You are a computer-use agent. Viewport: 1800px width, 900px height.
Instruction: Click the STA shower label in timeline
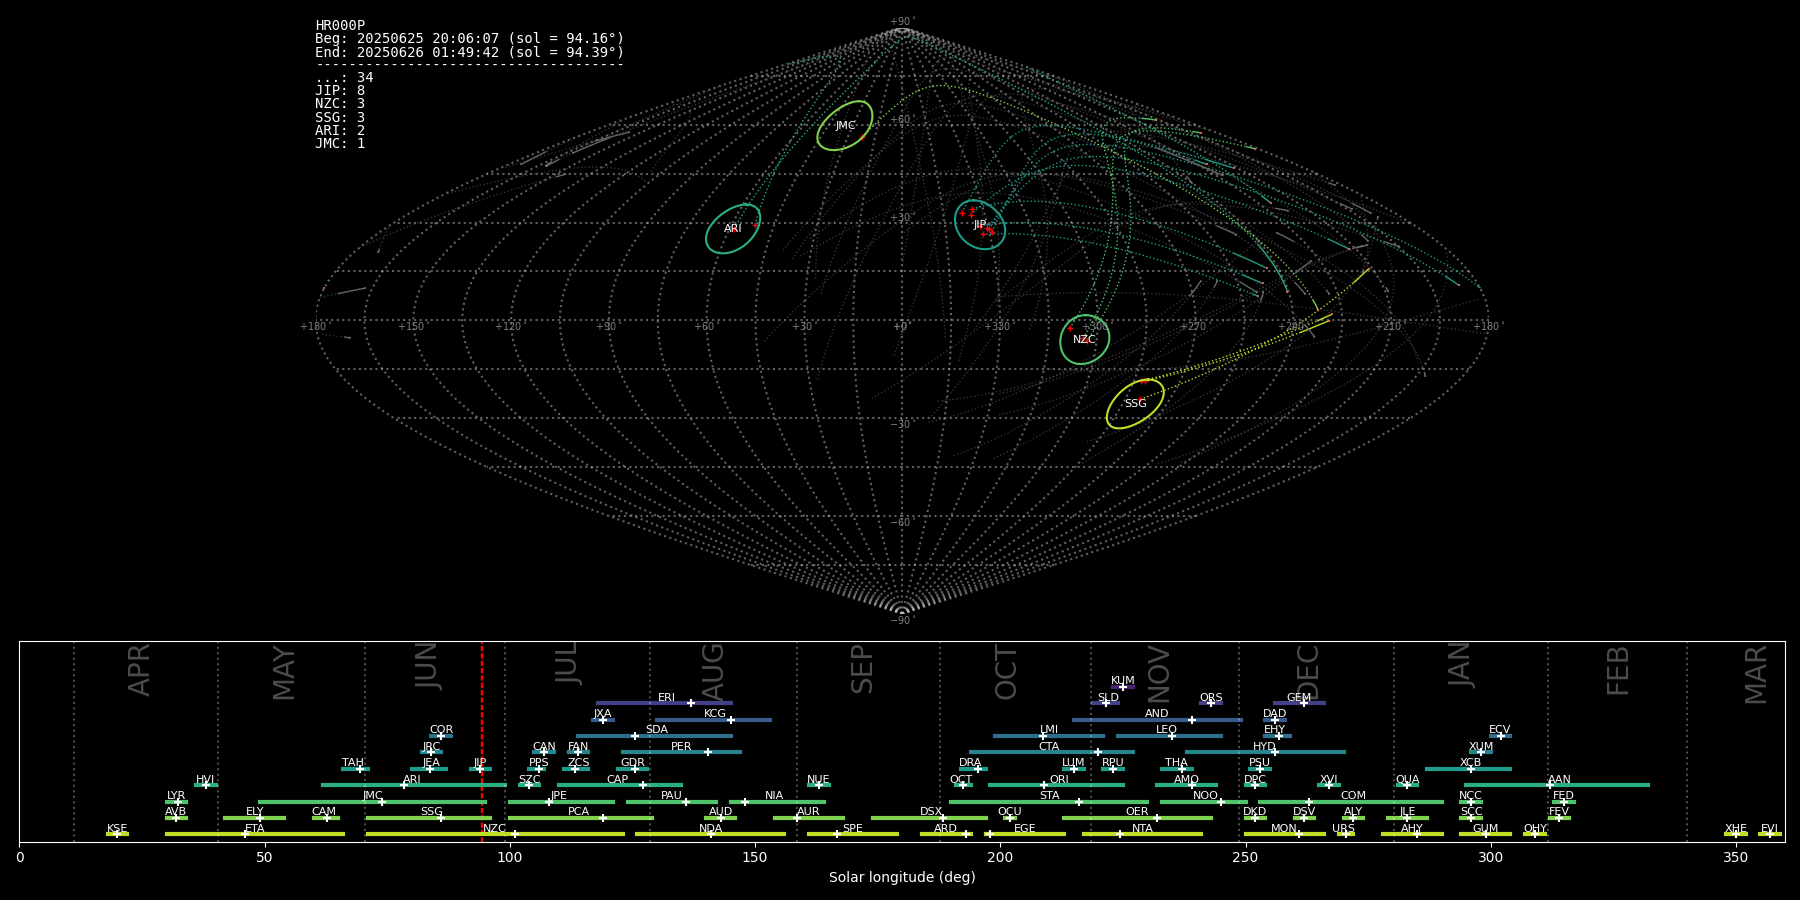point(1049,796)
